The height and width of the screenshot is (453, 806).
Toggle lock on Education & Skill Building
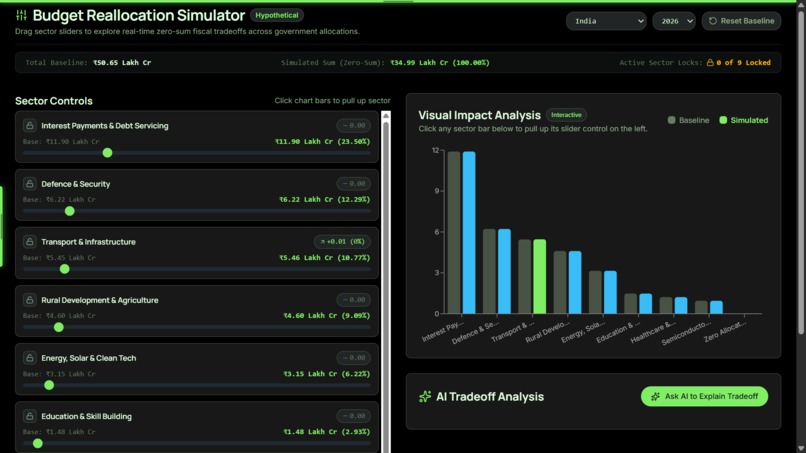29,416
